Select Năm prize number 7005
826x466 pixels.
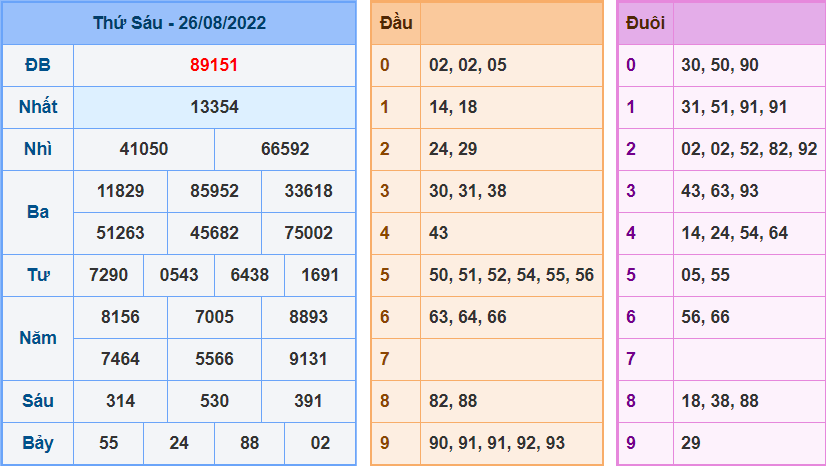coord(214,317)
